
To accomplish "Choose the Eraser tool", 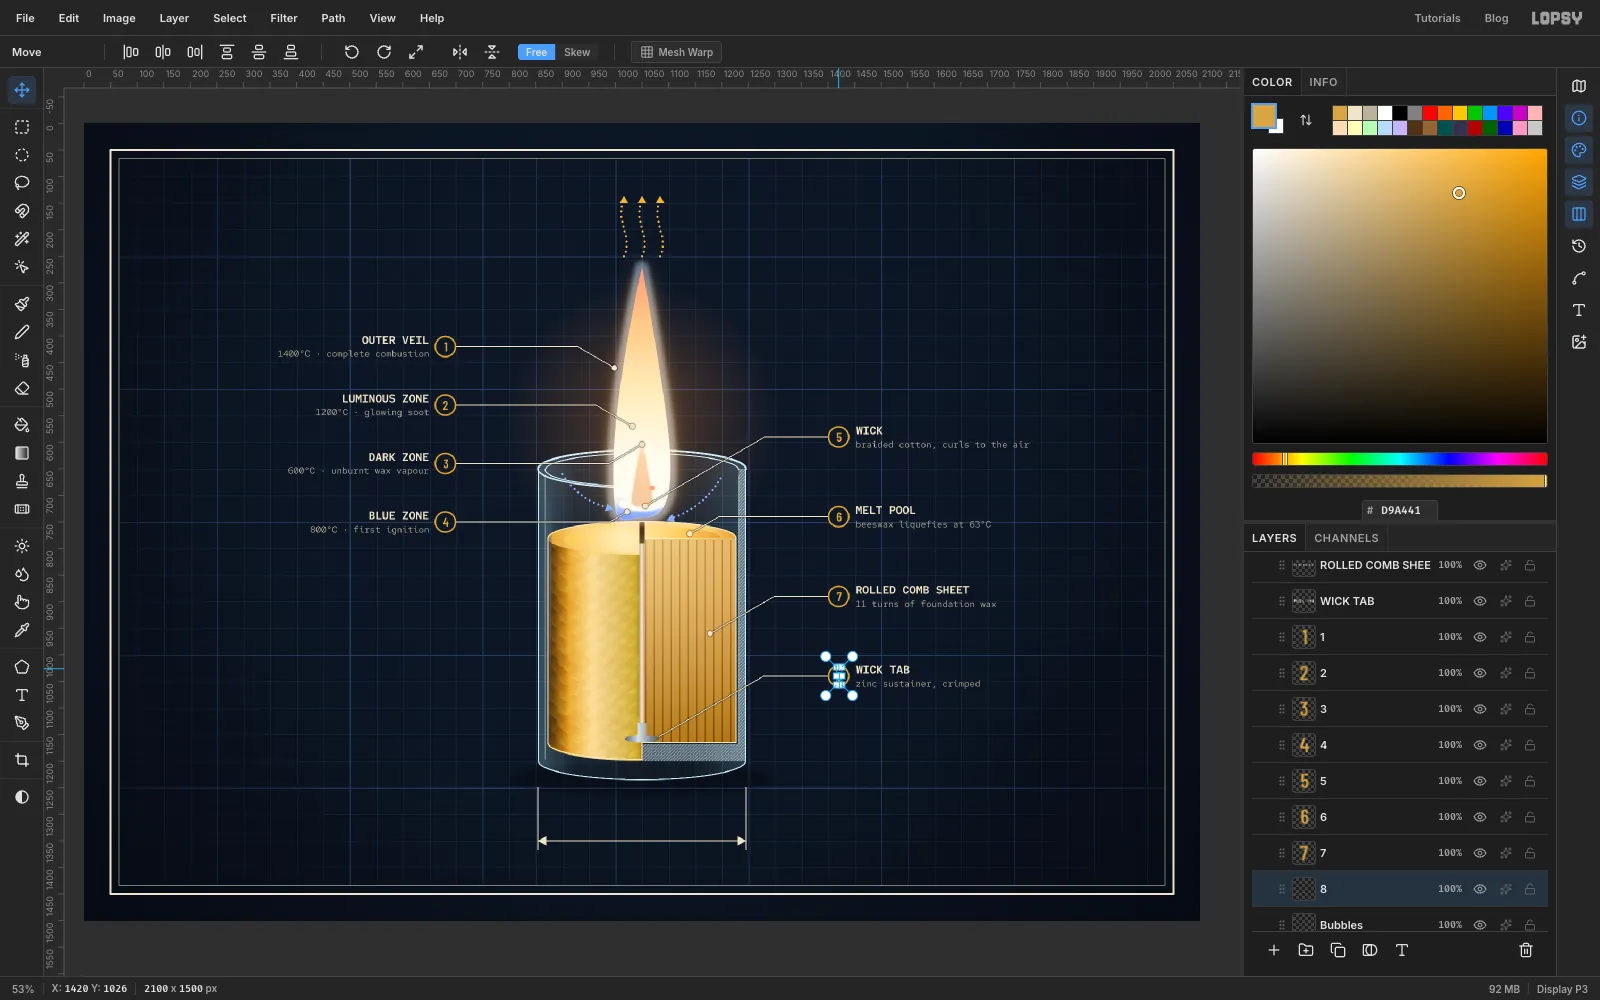I will click(22, 388).
